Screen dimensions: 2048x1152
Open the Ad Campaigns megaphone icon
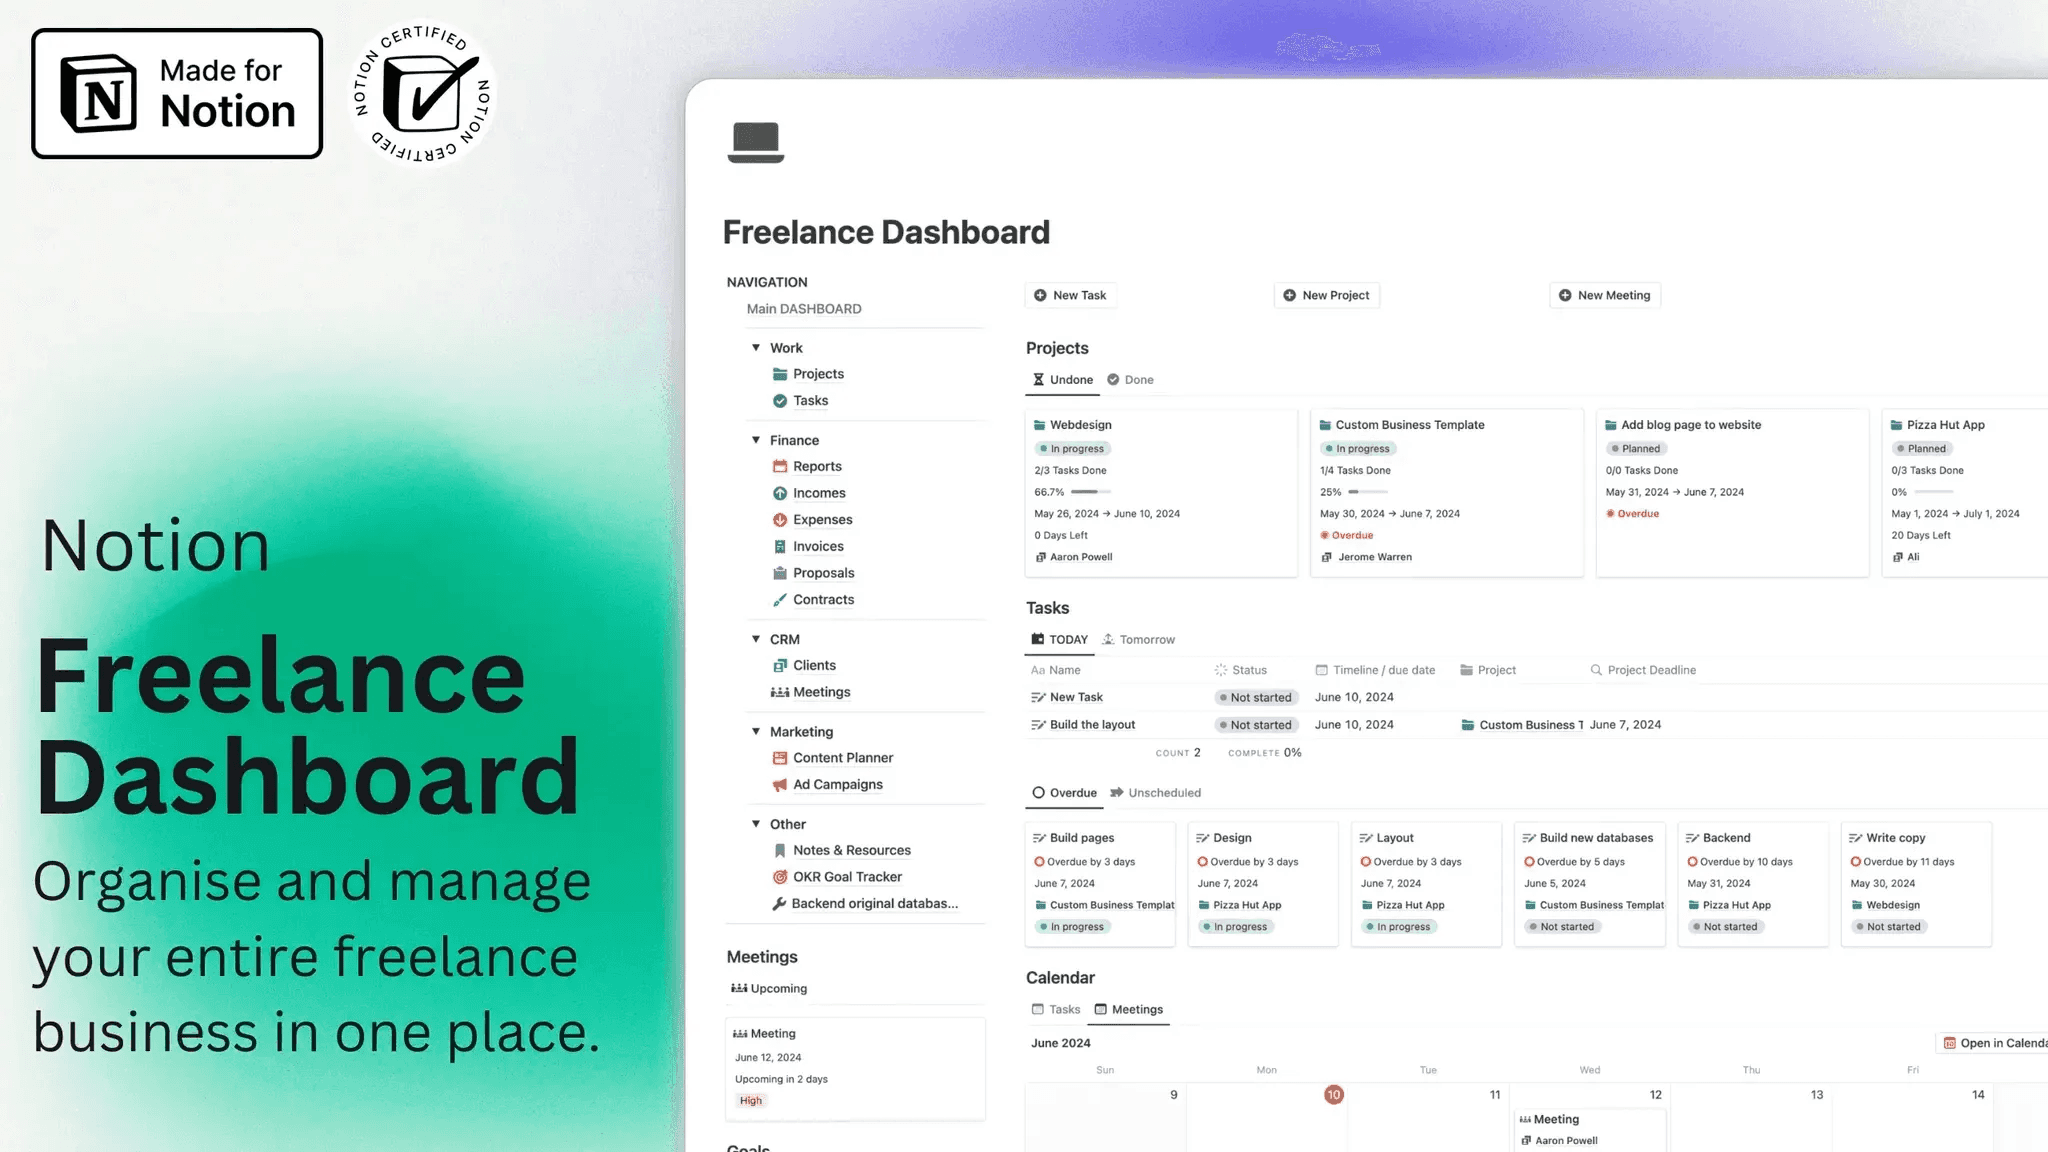pos(780,785)
